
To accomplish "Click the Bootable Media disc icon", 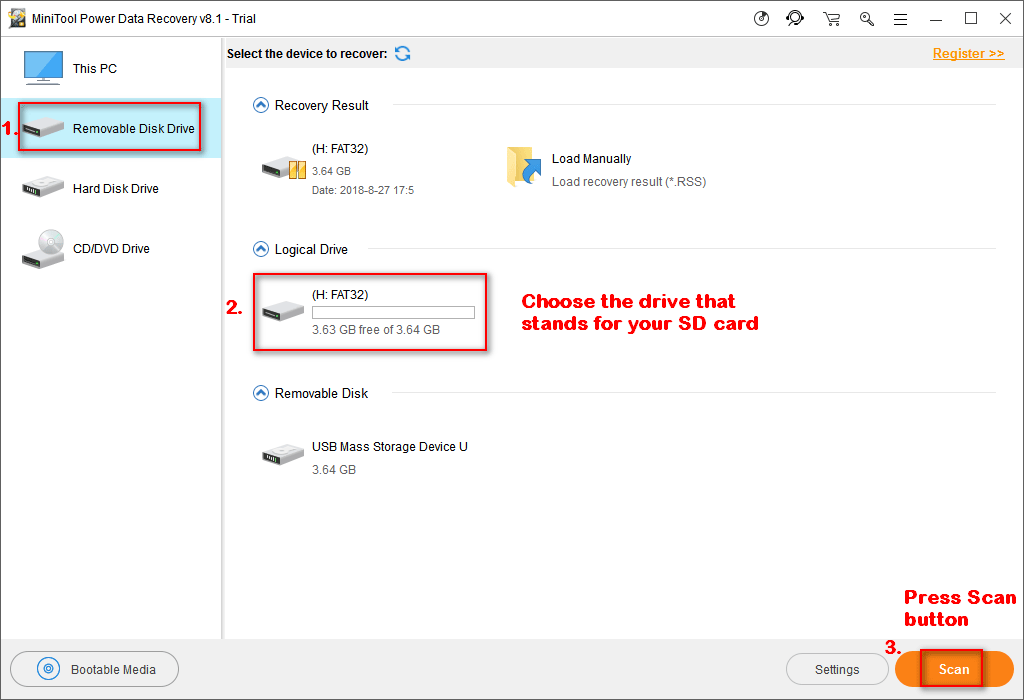I will [48, 669].
